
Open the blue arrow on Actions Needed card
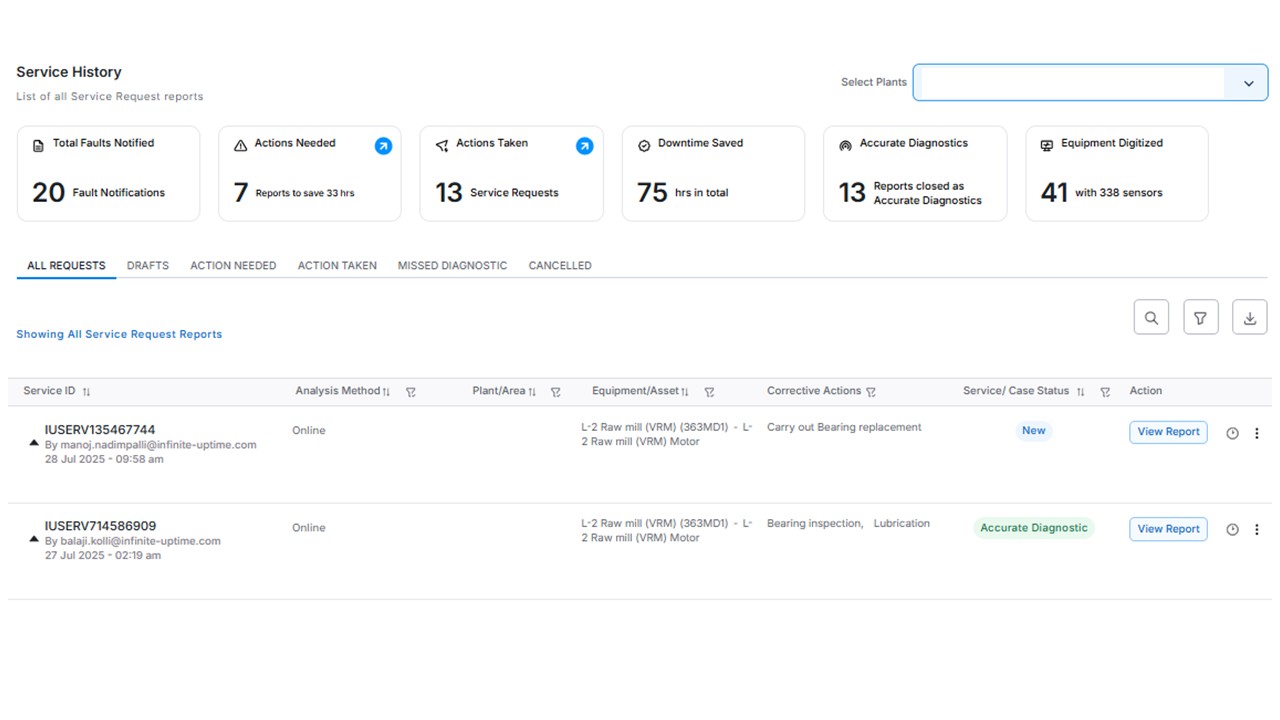click(383, 146)
